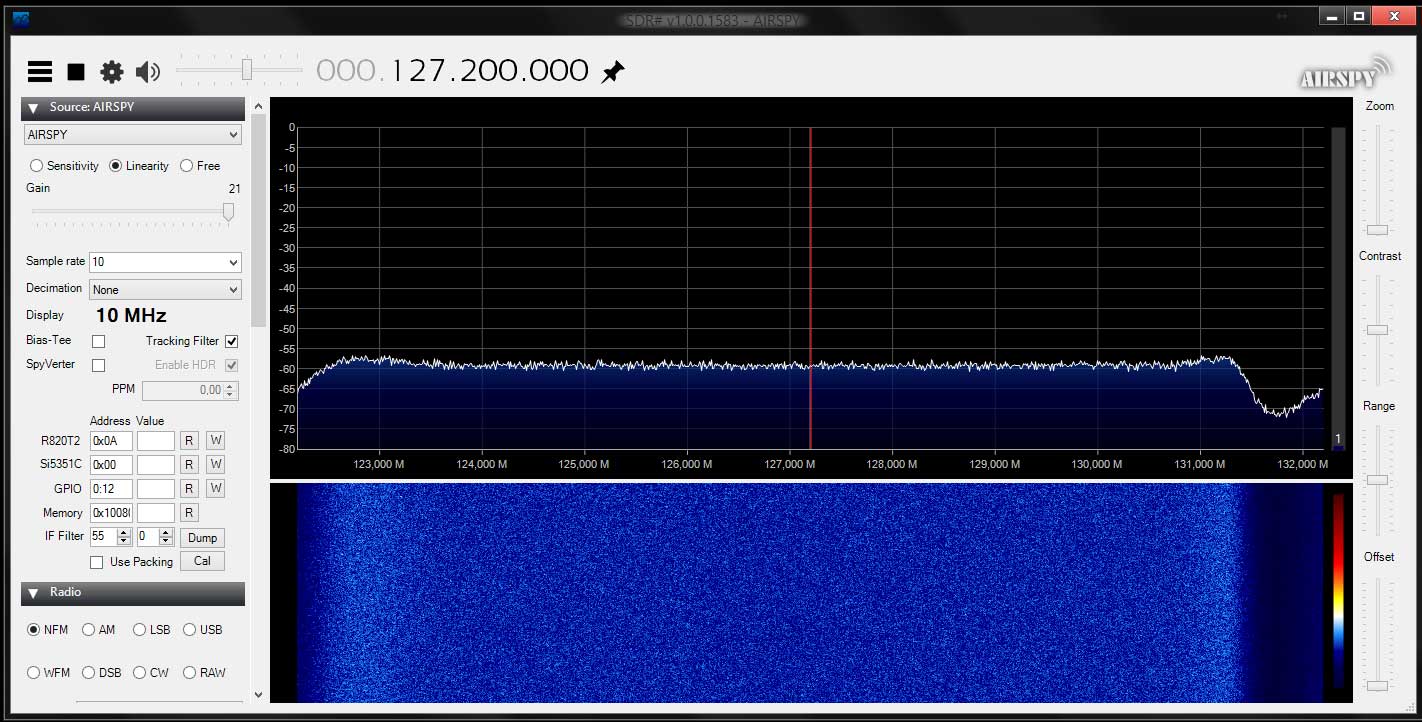Viewport: 1422px width, 722px height.
Task: Click the GPIO address input field
Action: click(x=111, y=489)
